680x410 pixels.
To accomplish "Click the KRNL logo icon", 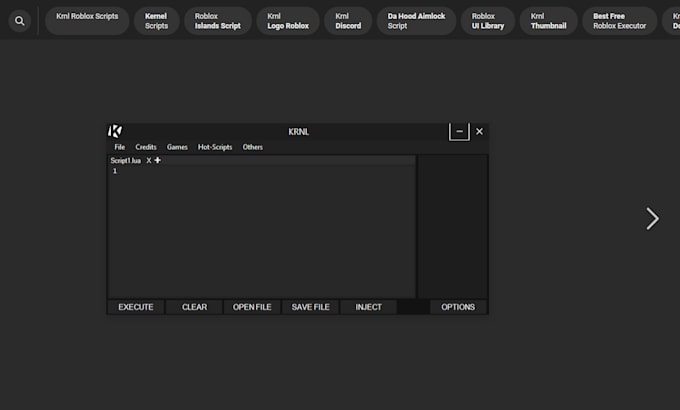I will (115, 131).
